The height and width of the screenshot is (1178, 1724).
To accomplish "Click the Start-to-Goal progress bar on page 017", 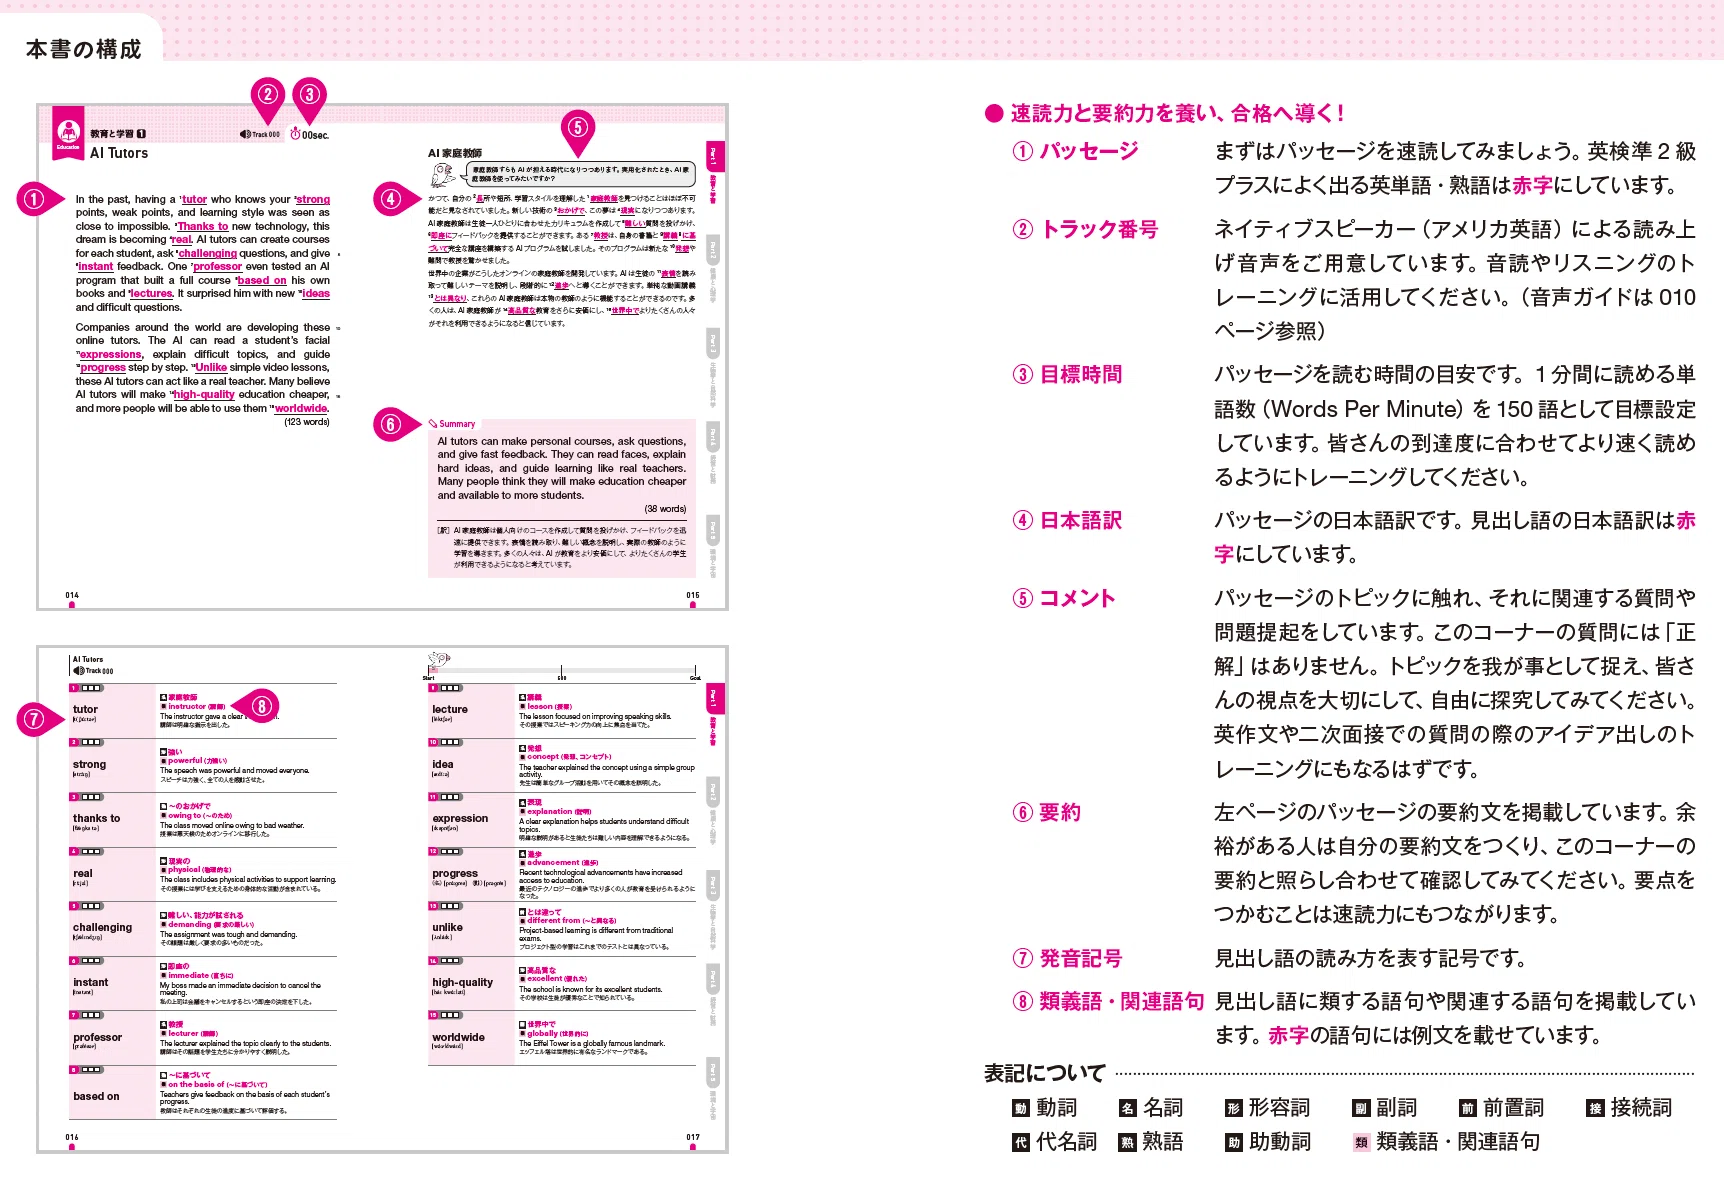I will [x=562, y=669].
